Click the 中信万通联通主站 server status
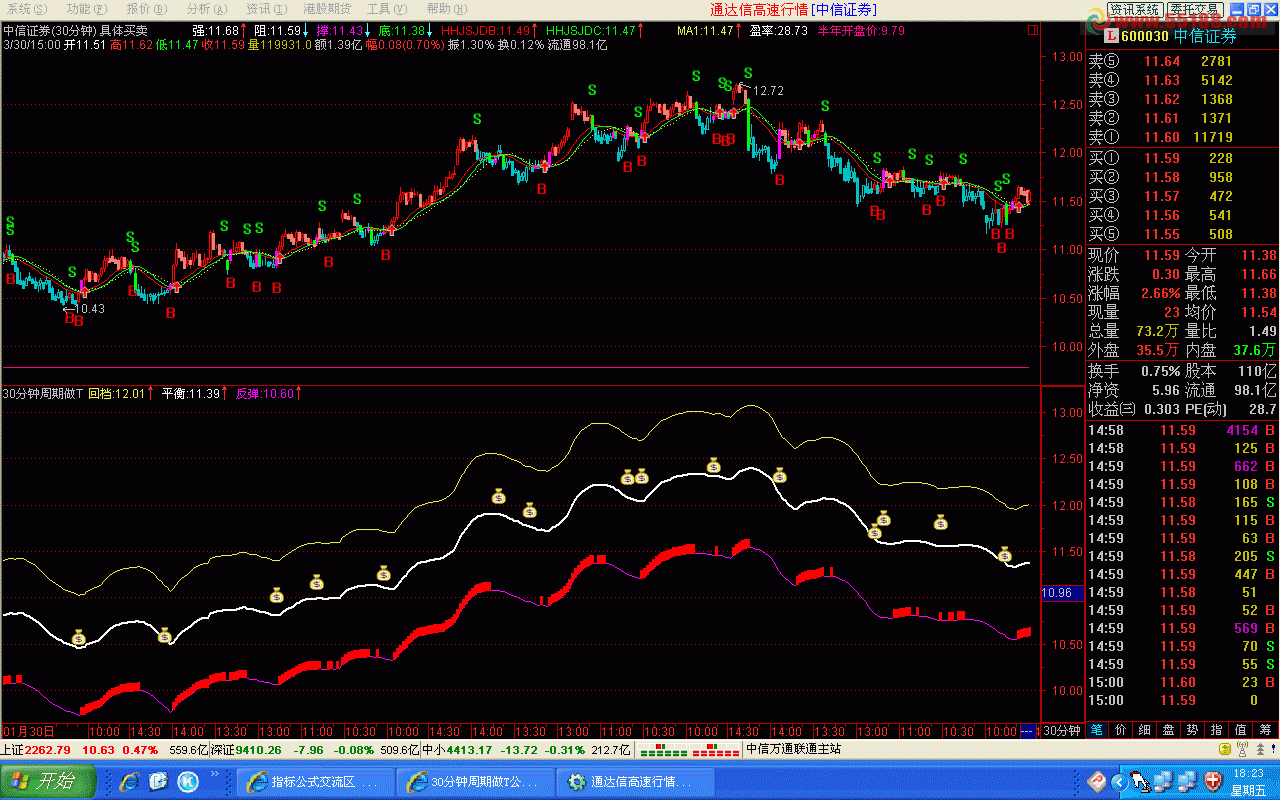This screenshot has height=800, width=1280. [x=794, y=750]
